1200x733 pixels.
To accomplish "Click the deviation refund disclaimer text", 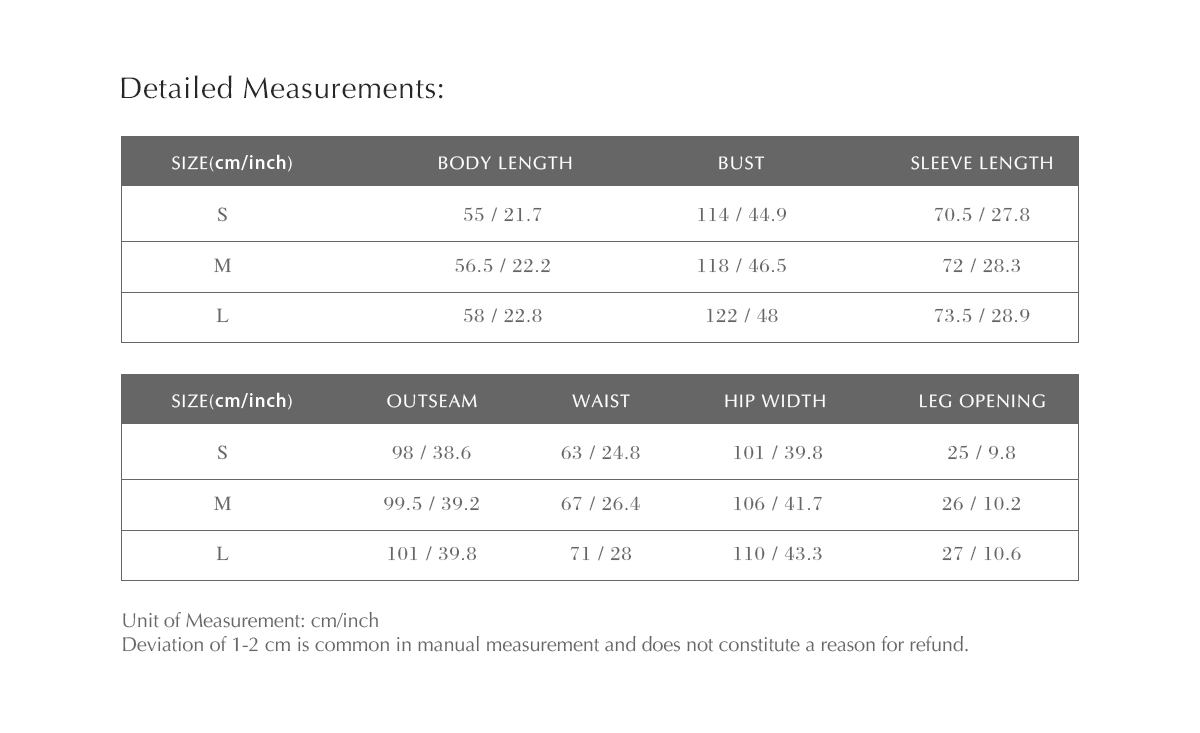I will pos(545,645).
